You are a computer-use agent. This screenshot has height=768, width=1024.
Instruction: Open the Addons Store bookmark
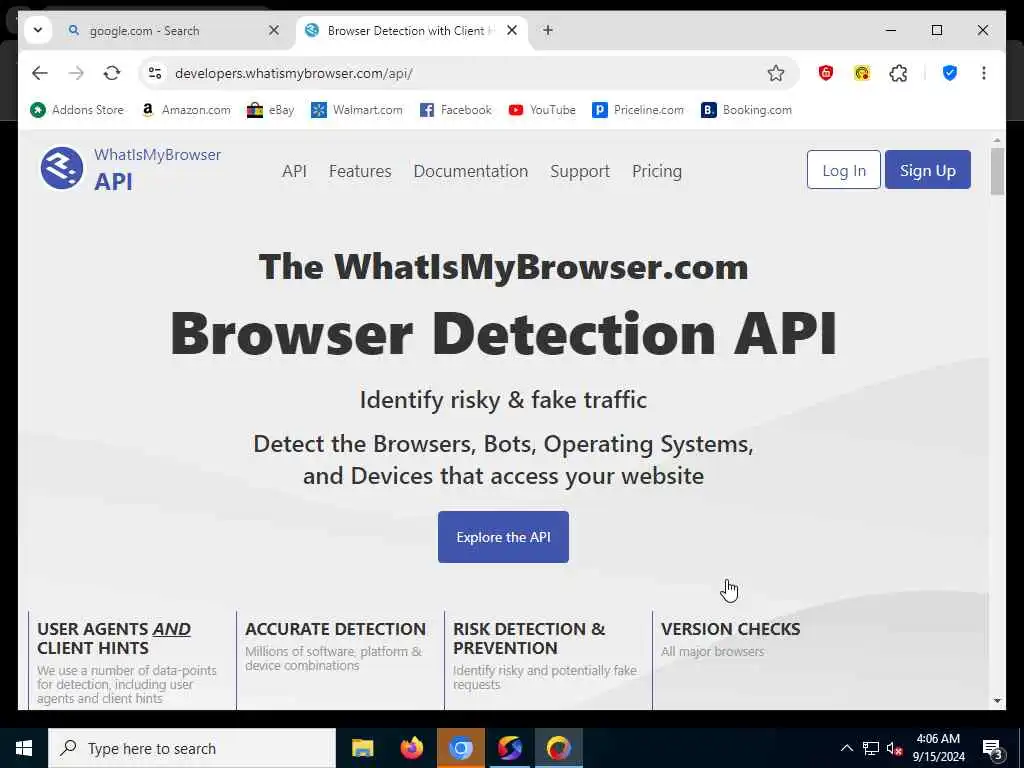point(77,110)
